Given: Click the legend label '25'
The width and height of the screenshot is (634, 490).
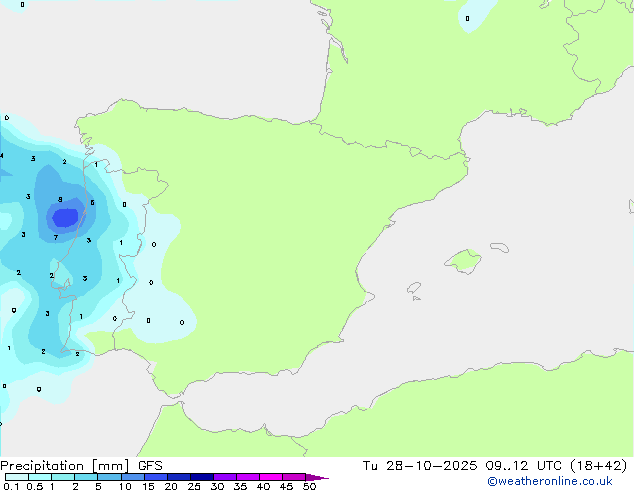Looking at the screenshot, I should click(x=194, y=486).
